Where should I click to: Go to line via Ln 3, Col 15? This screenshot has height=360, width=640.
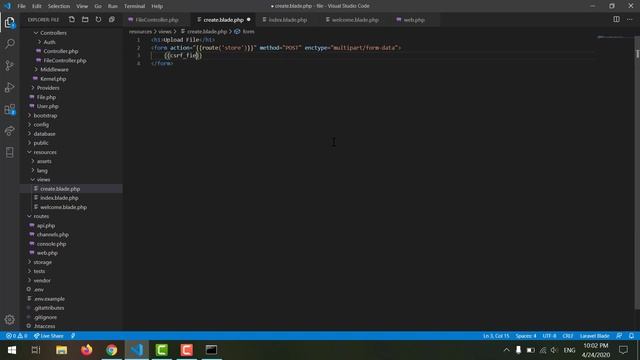(x=496, y=336)
